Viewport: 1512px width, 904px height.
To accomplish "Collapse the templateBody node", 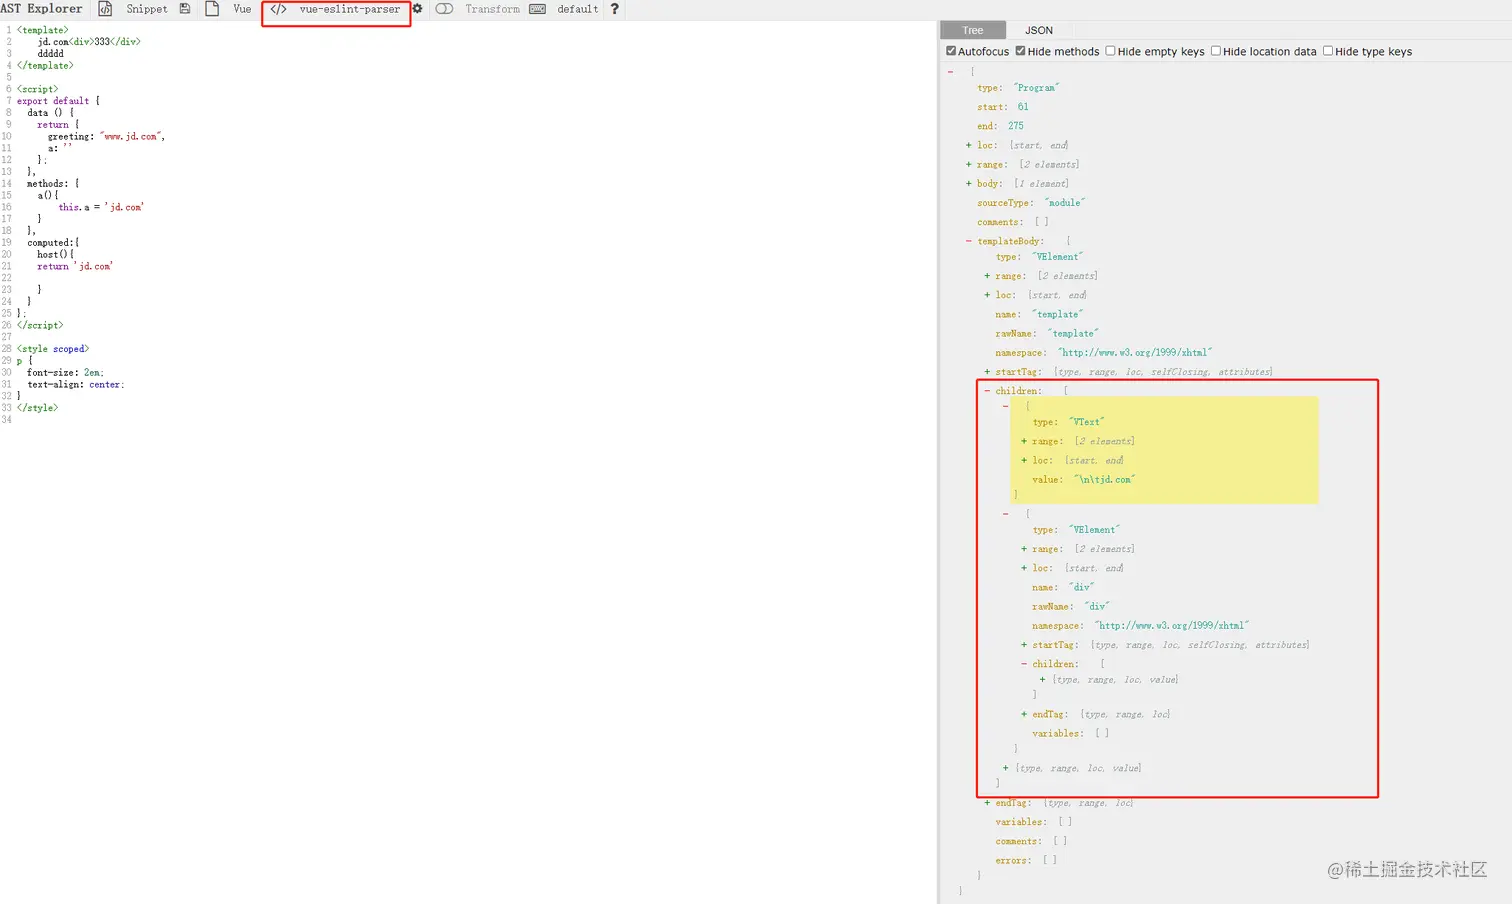I will [968, 241].
